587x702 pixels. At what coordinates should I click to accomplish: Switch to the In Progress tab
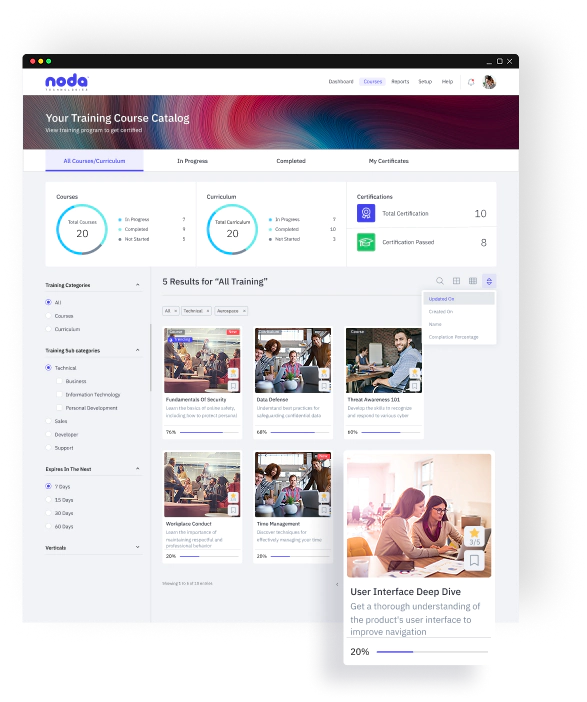pos(193,161)
